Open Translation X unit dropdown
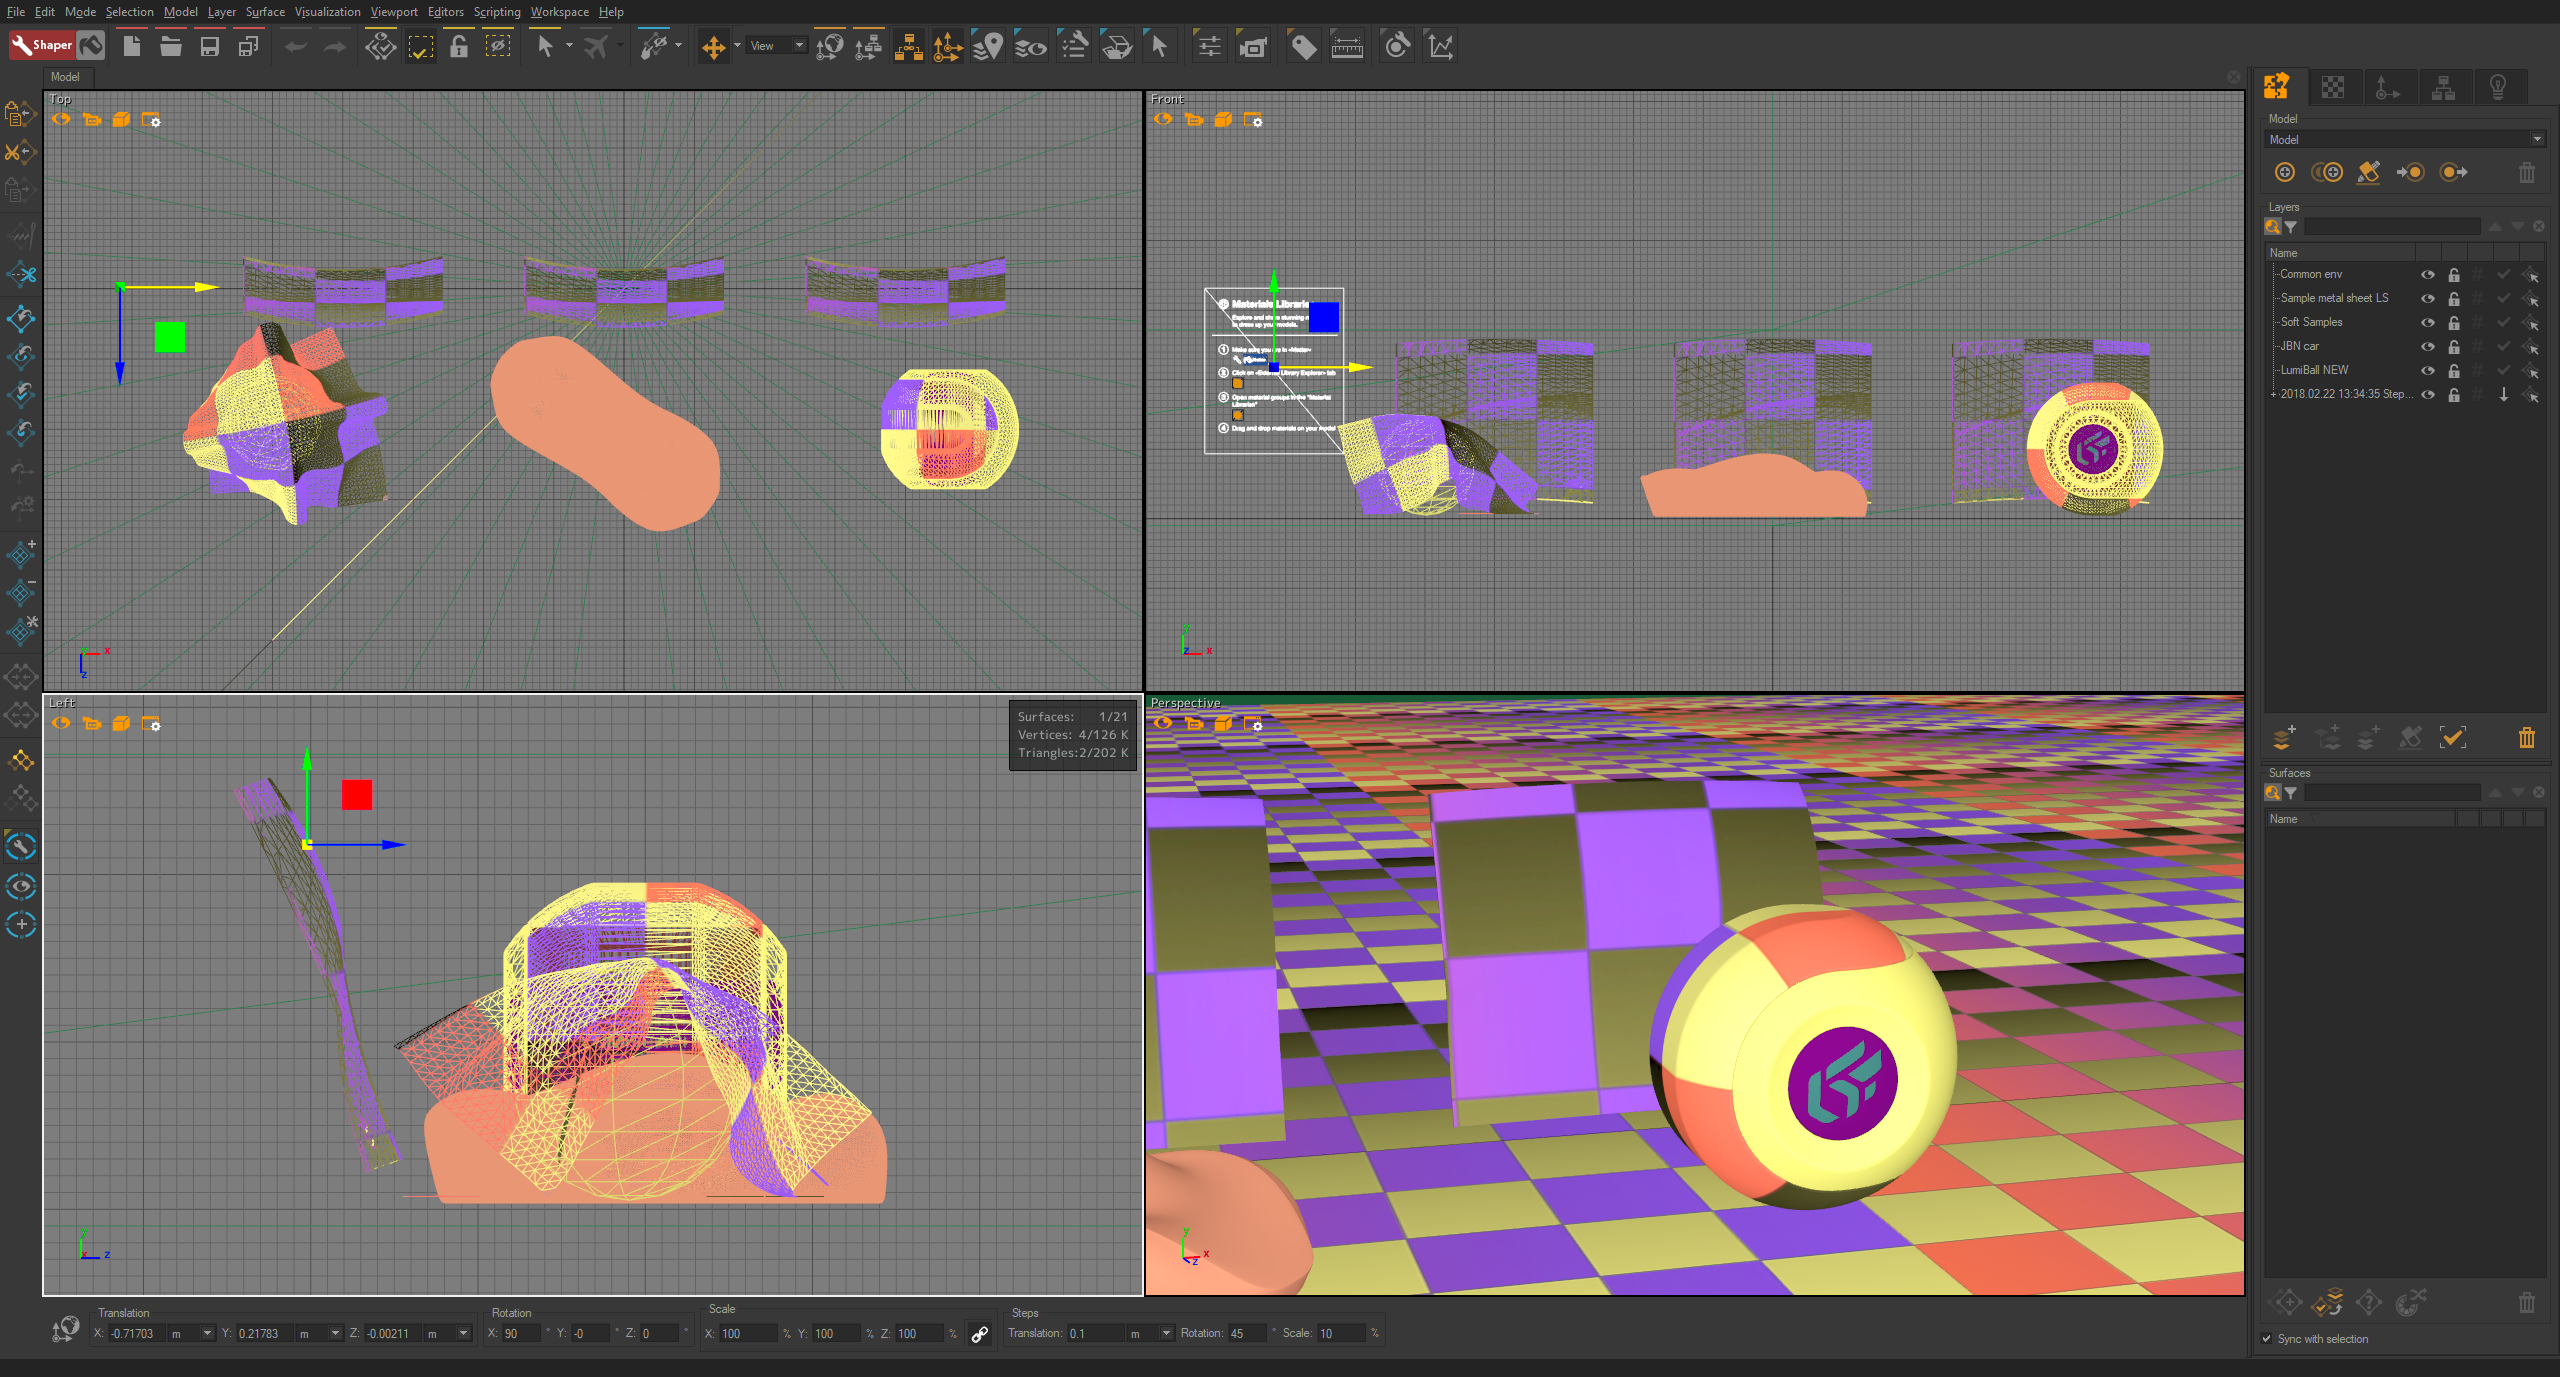Screen dimensions: 2560x1377 click(207, 1334)
